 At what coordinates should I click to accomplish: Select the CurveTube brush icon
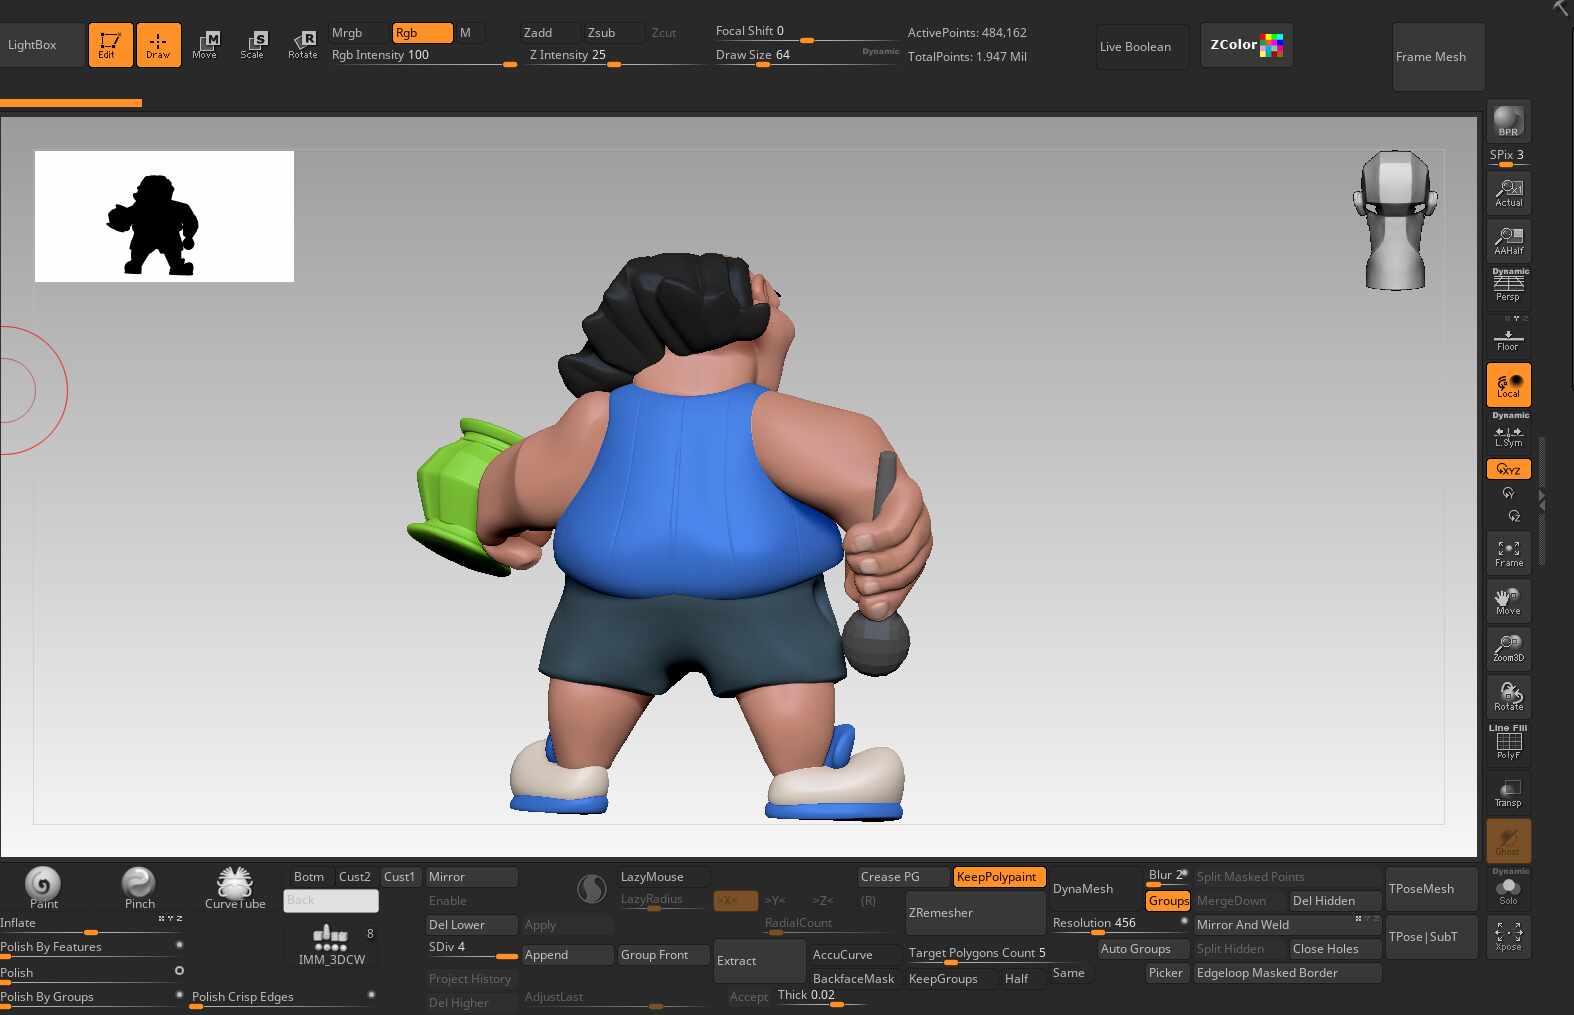[x=235, y=887]
